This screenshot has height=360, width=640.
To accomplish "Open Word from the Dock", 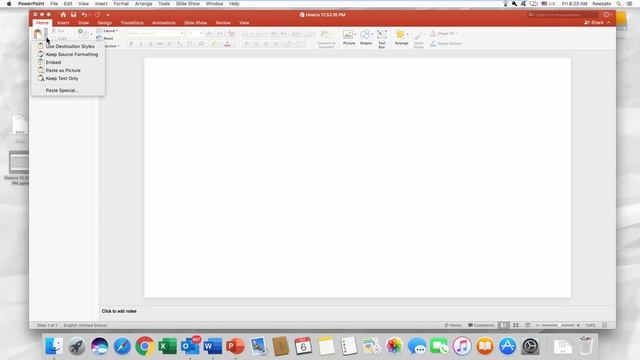I will tap(213, 346).
